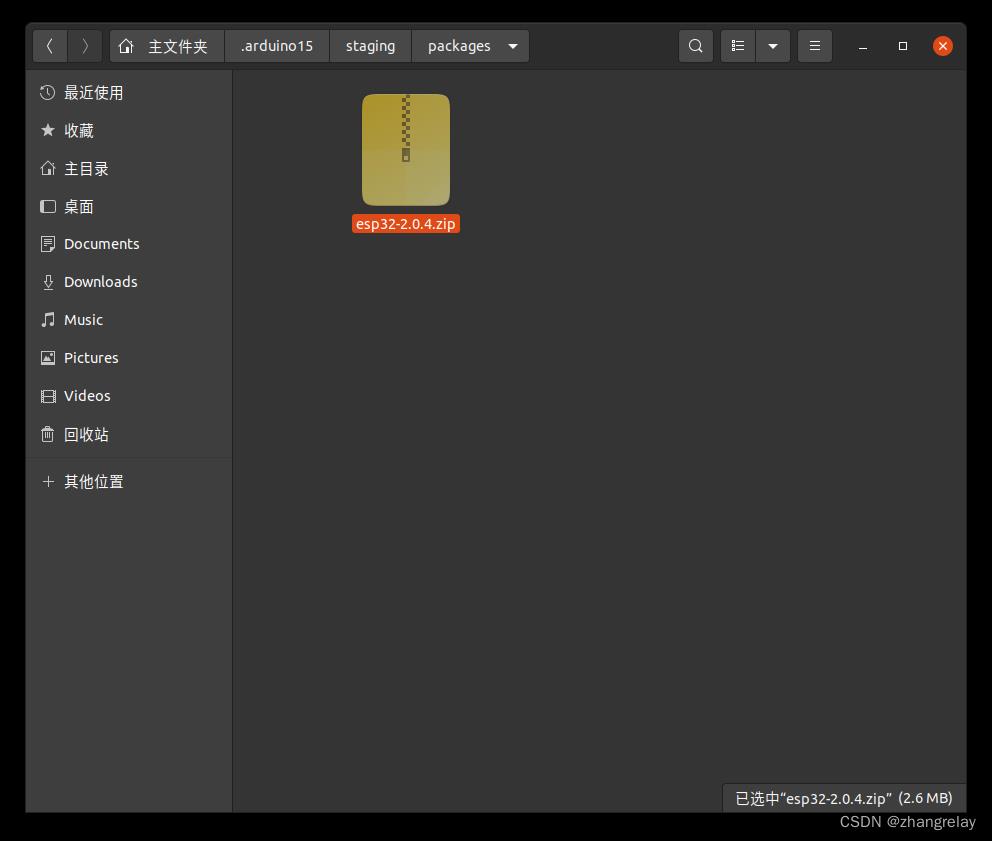Open 回收站 trash in sidebar
This screenshot has width=992, height=841.
129,434
